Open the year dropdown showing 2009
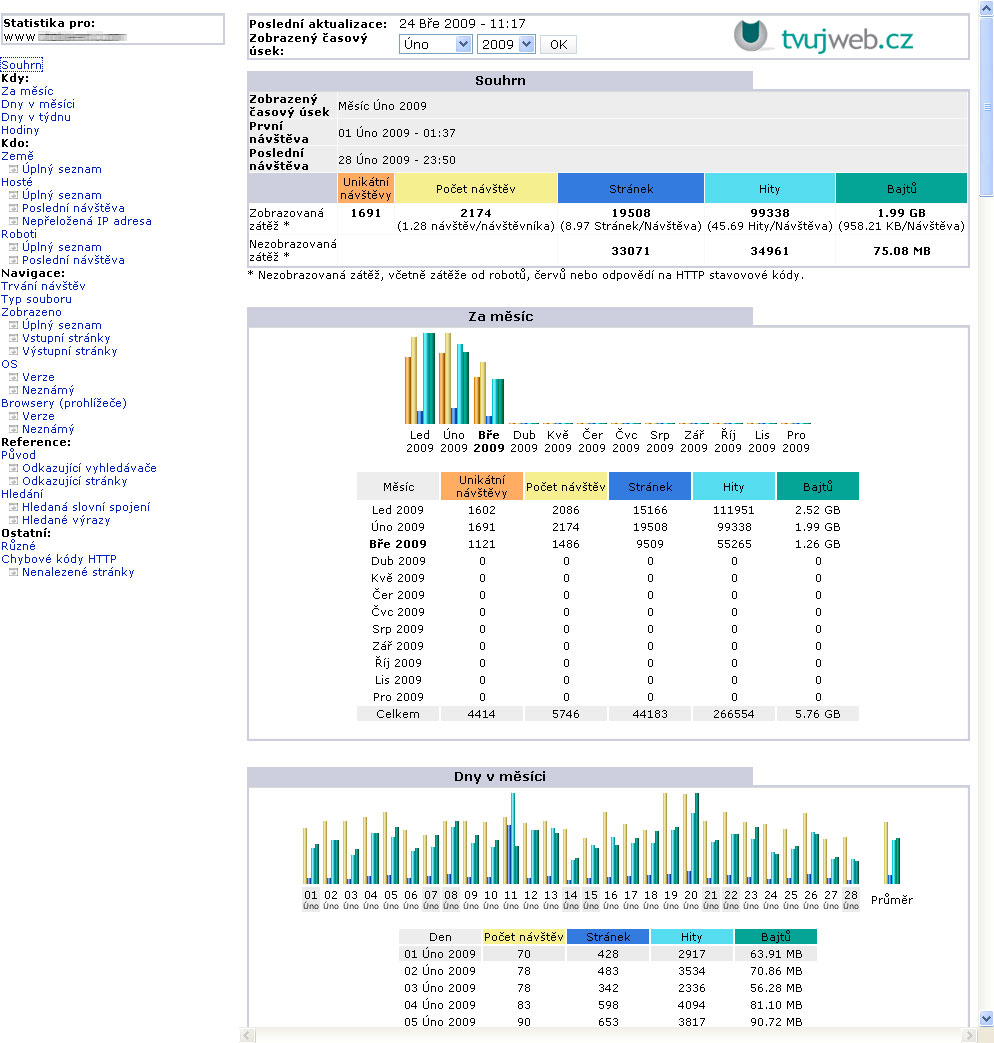 506,44
